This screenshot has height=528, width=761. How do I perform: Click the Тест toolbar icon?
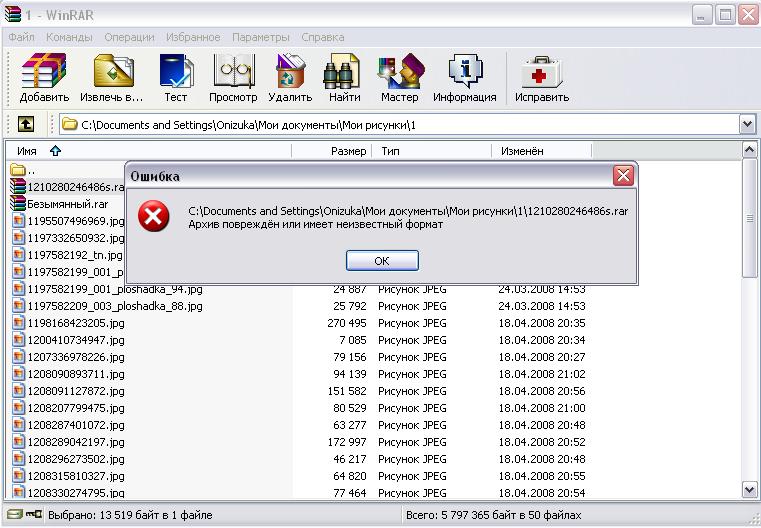pyautogui.click(x=176, y=71)
